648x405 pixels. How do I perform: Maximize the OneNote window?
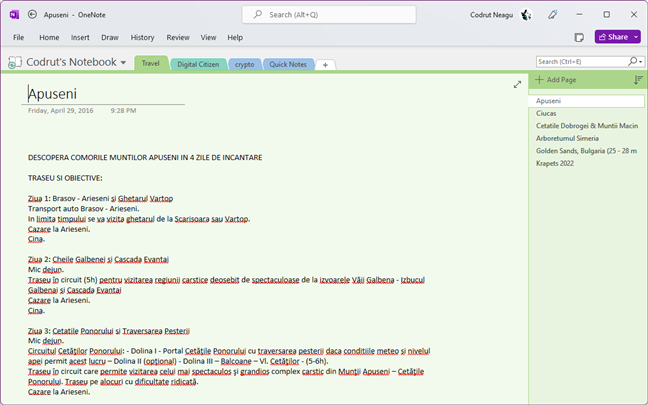tap(607, 14)
